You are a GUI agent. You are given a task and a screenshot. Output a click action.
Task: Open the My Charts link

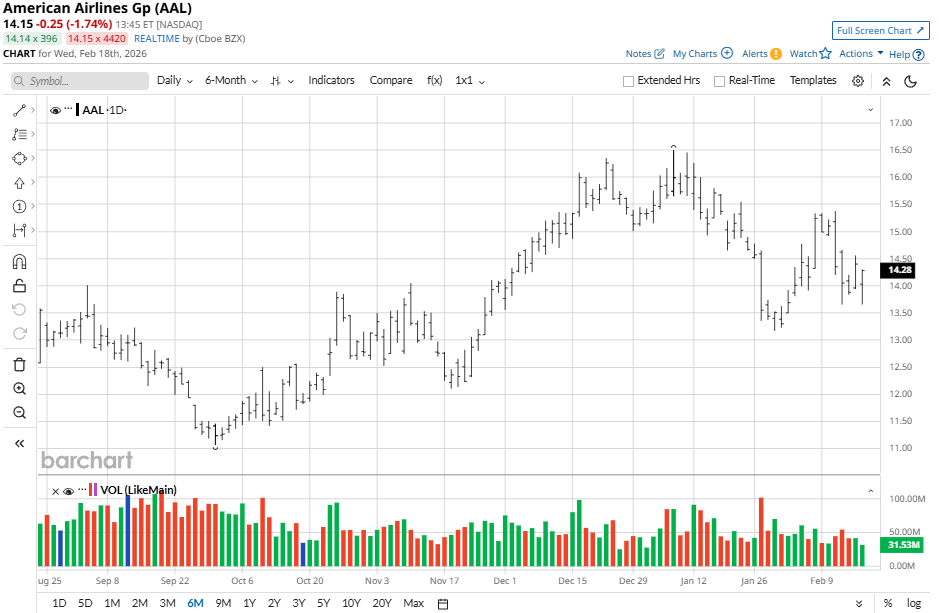(702, 54)
